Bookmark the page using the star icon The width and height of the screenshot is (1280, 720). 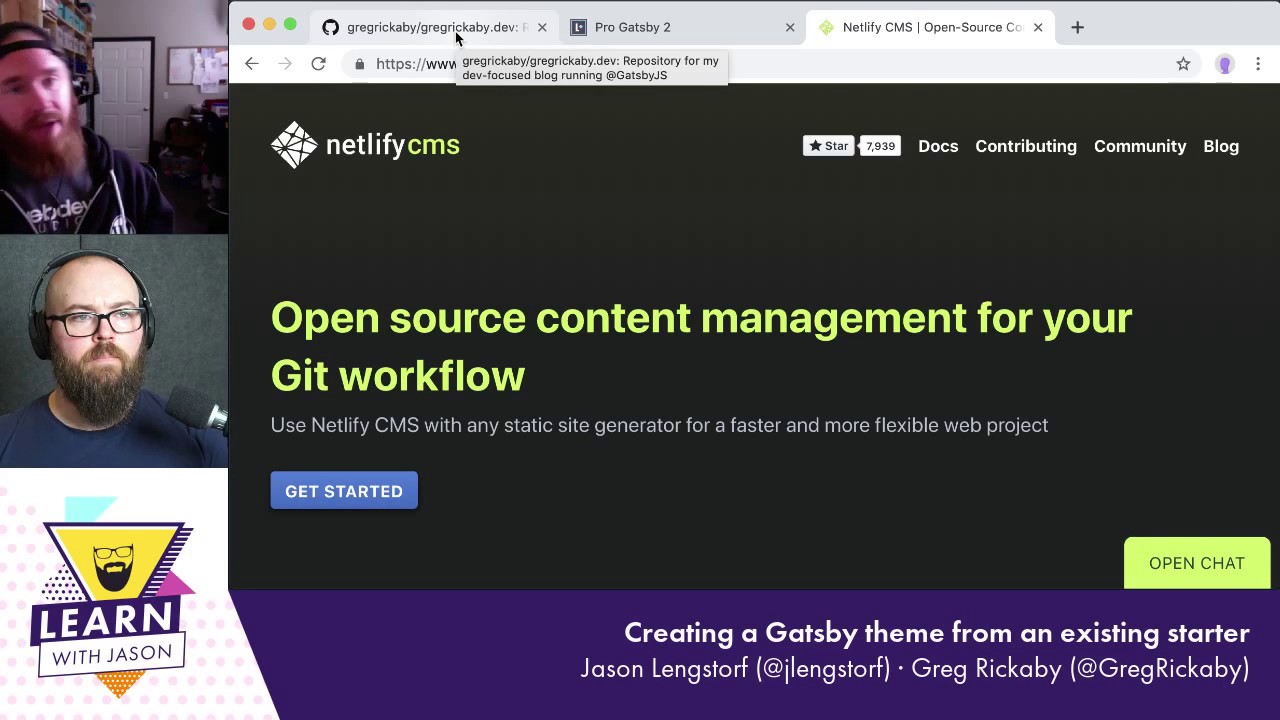click(x=1183, y=63)
